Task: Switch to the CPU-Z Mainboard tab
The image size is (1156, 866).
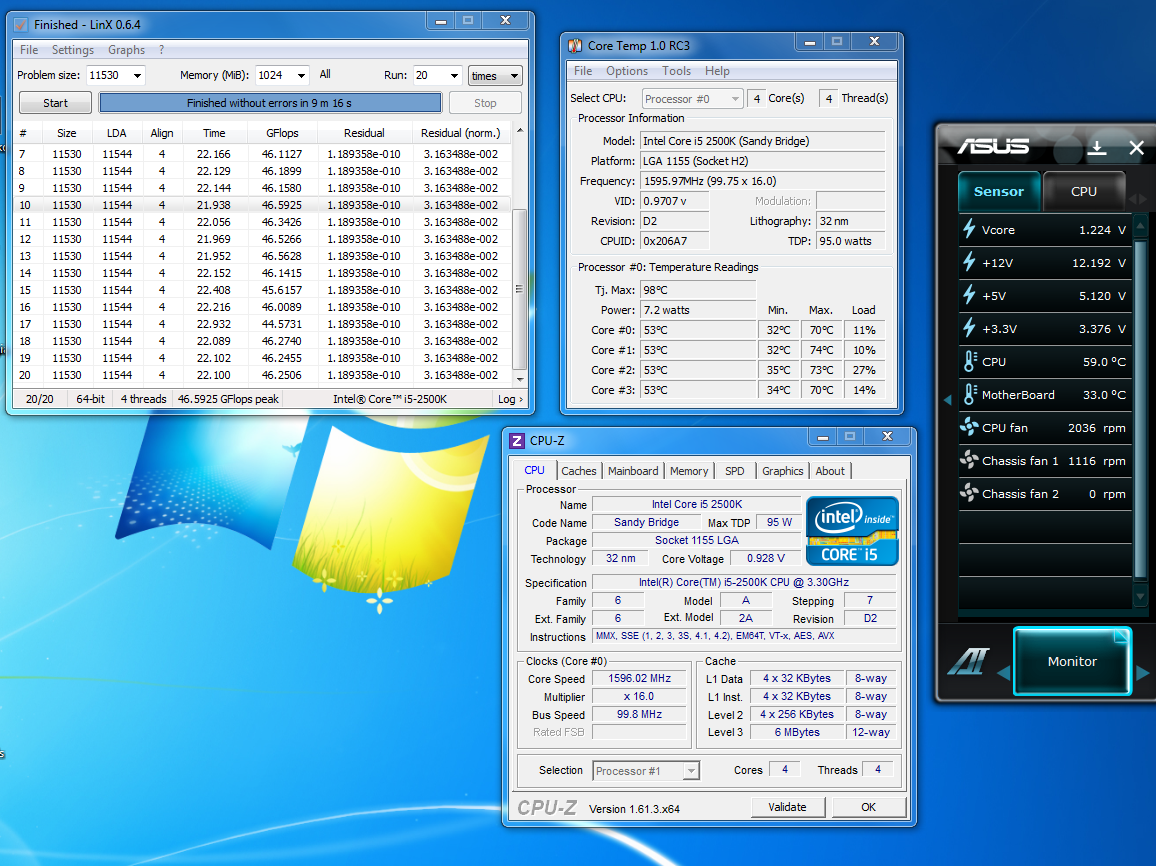Action: pyautogui.click(x=633, y=471)
